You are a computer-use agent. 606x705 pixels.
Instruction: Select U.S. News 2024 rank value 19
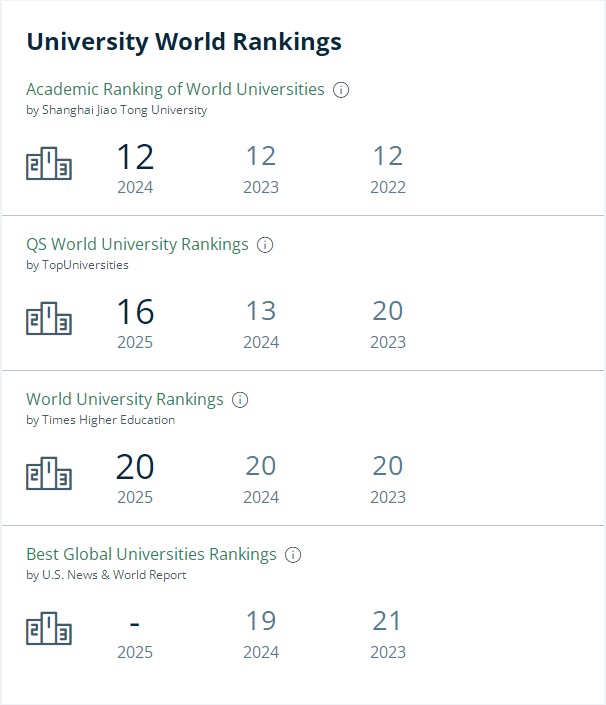click(x=261, y=621)
